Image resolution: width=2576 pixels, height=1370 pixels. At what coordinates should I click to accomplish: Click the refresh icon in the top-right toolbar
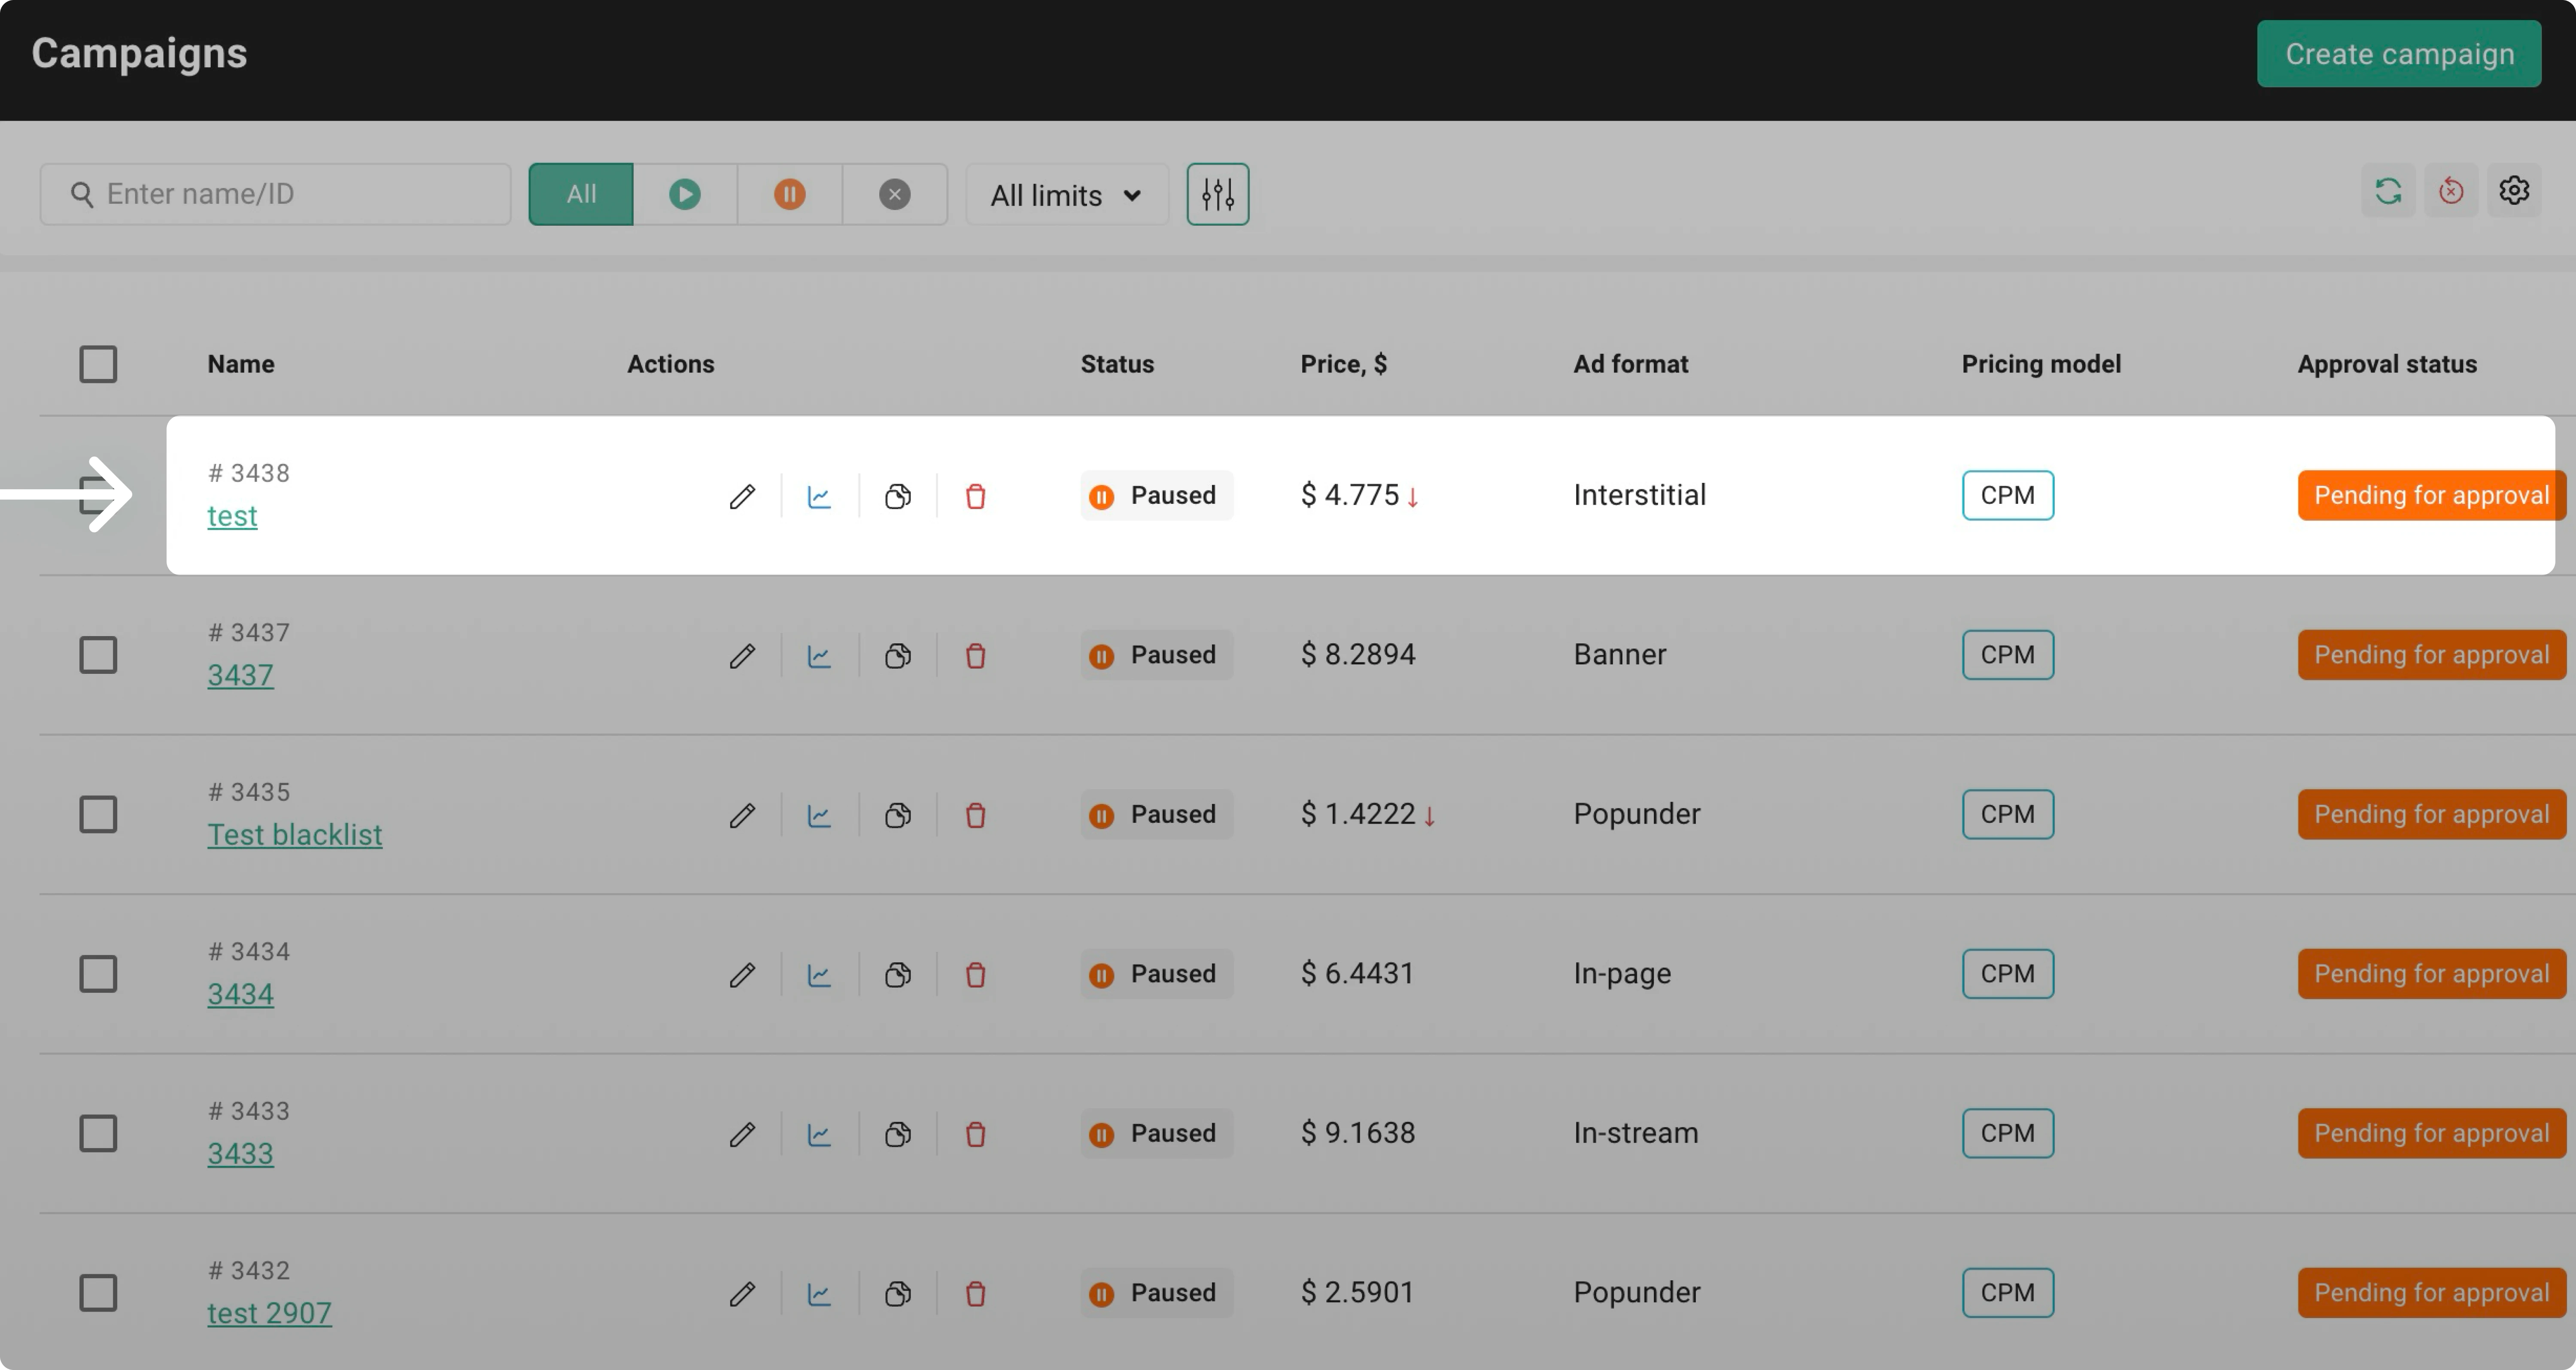(x=2388, y=191)
